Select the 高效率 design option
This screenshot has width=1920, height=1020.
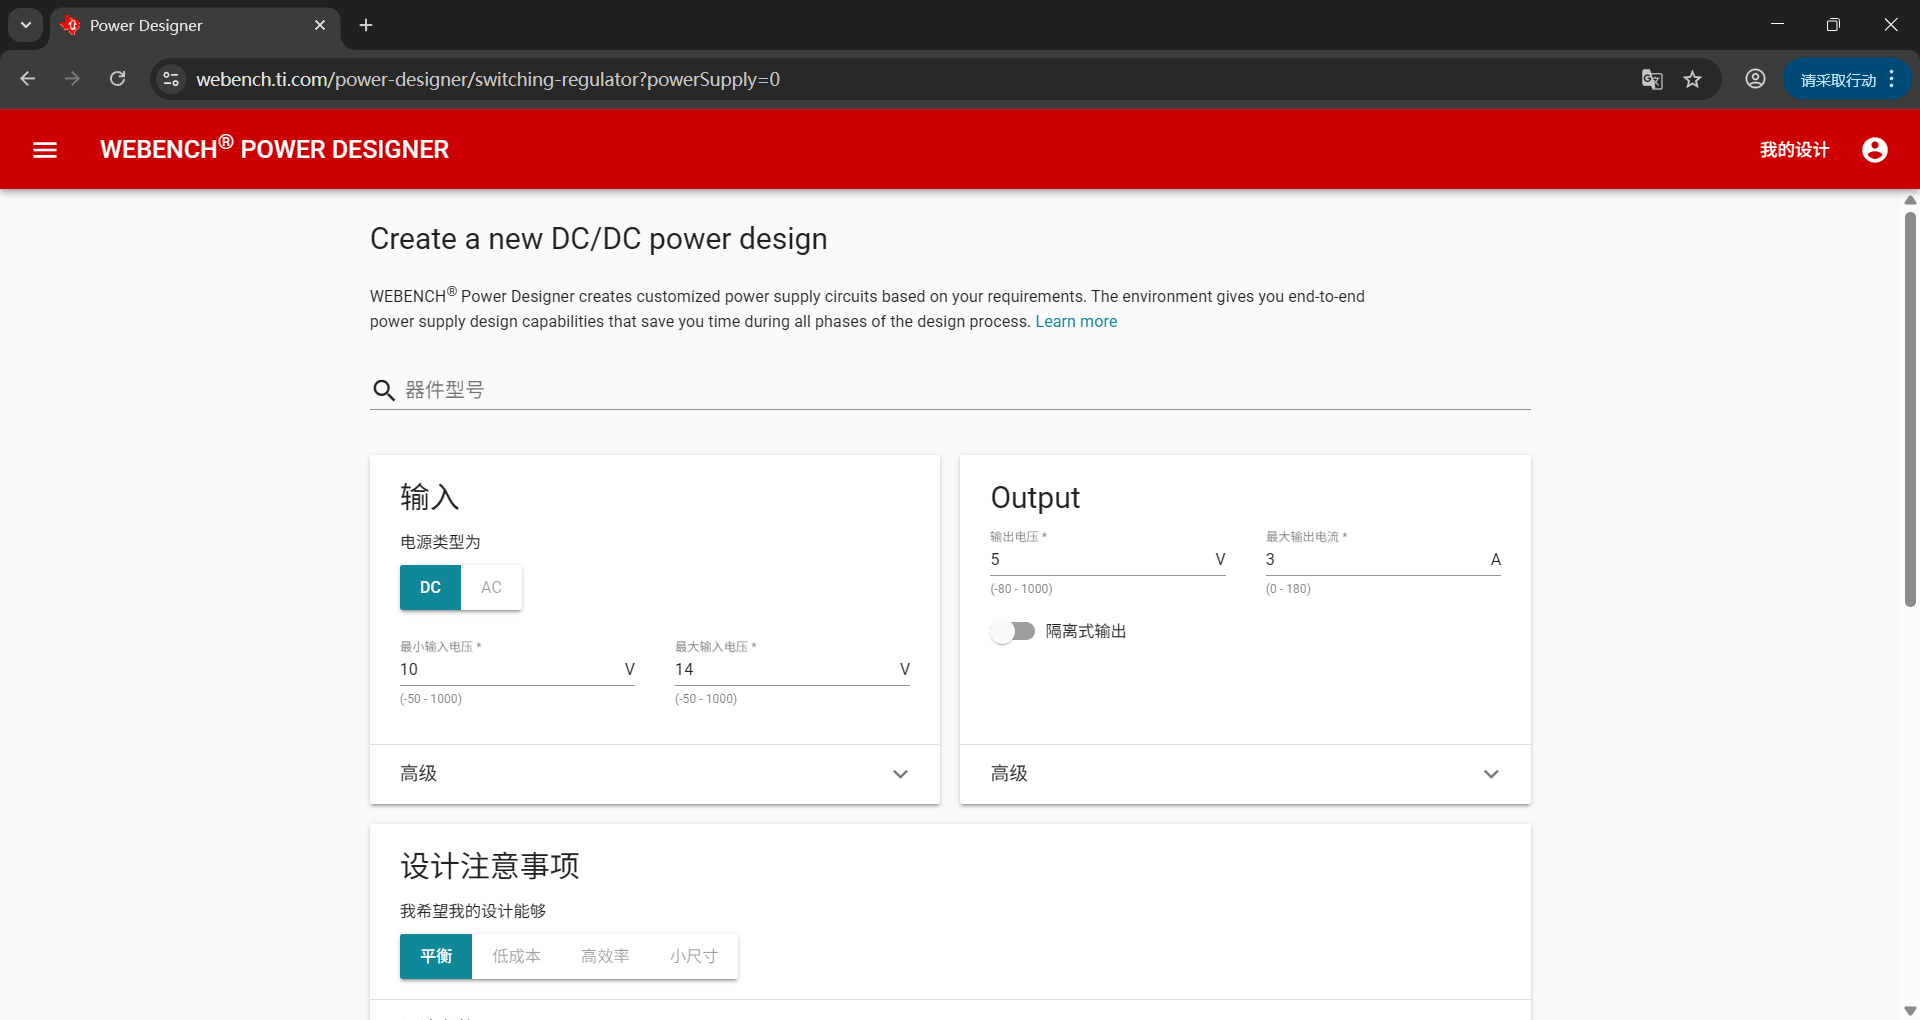coord(605,957)
